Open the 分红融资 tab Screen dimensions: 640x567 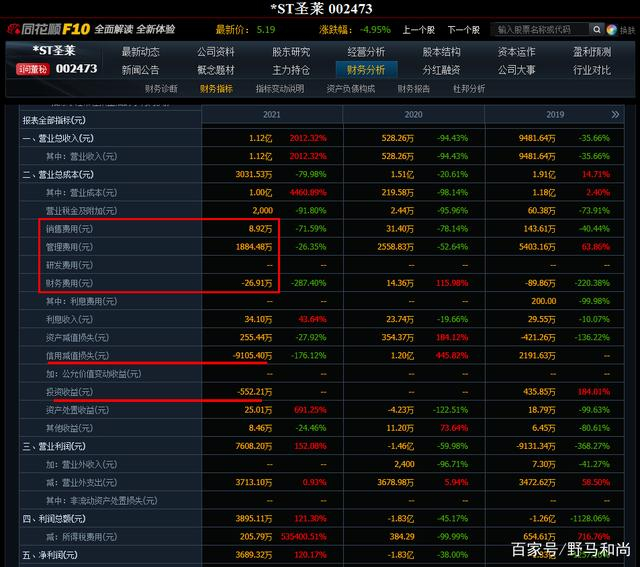[x=441, y=70]
